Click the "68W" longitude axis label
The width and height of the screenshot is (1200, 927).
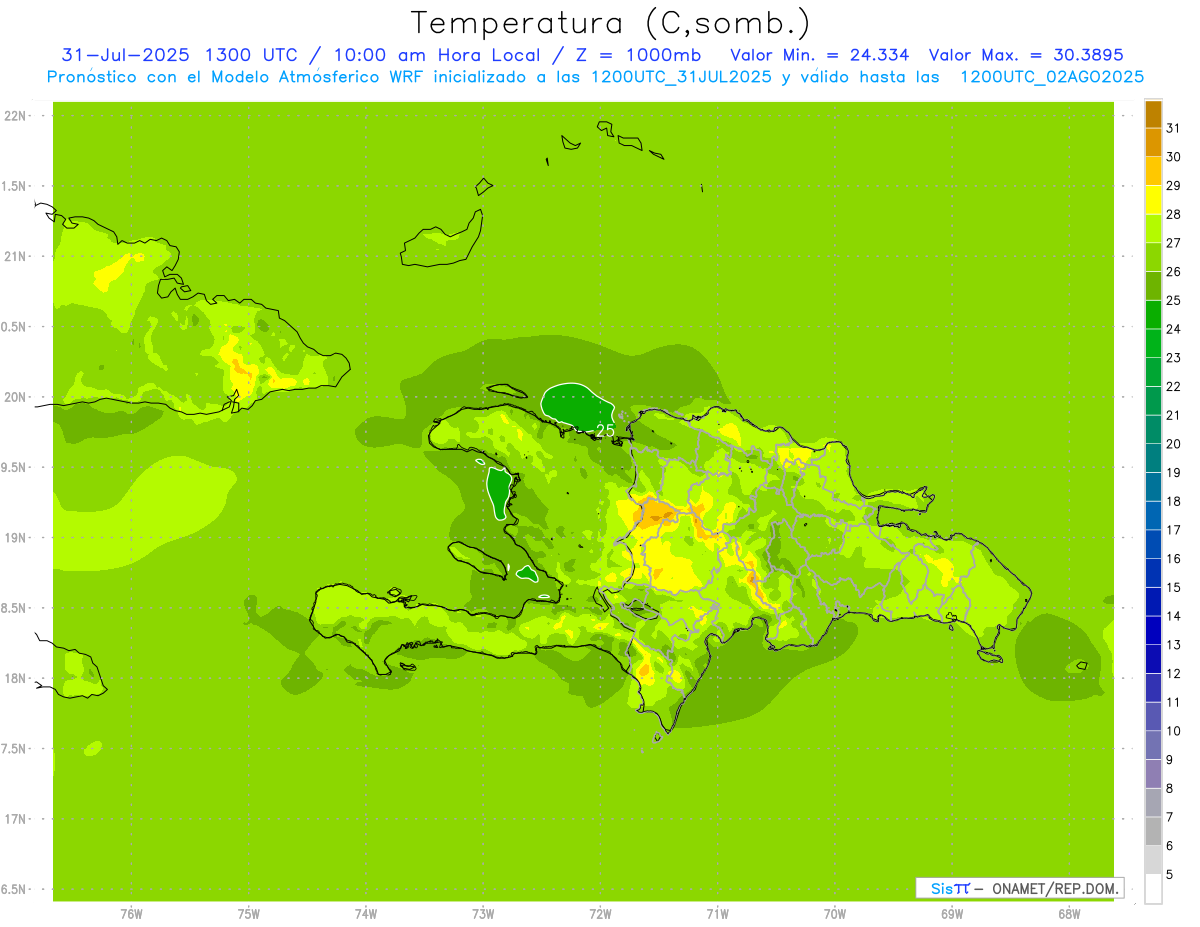[x=1069, y=914]
